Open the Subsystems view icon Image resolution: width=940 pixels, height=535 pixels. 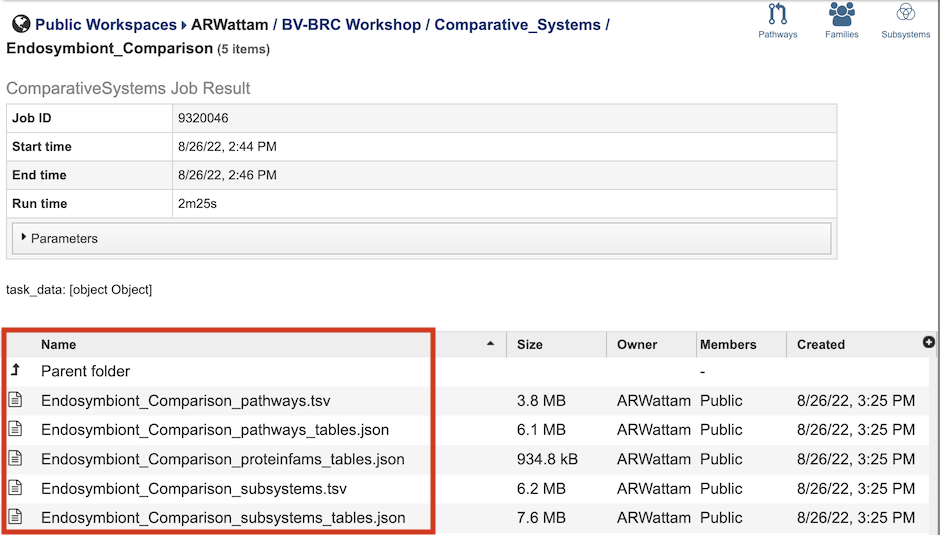pos(905,21)
